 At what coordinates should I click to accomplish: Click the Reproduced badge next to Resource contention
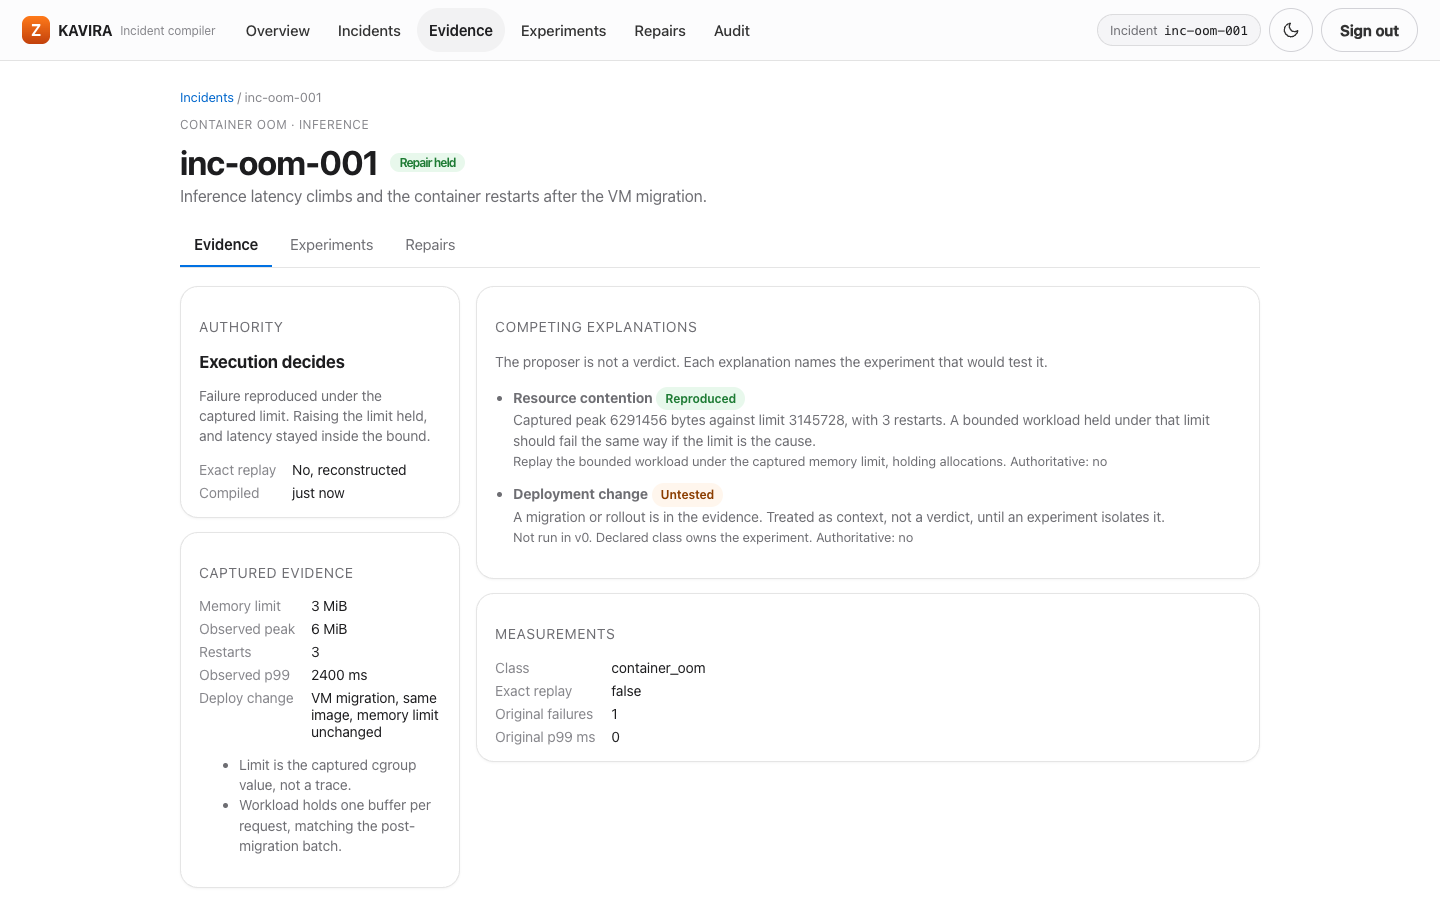tap(700, 398)
